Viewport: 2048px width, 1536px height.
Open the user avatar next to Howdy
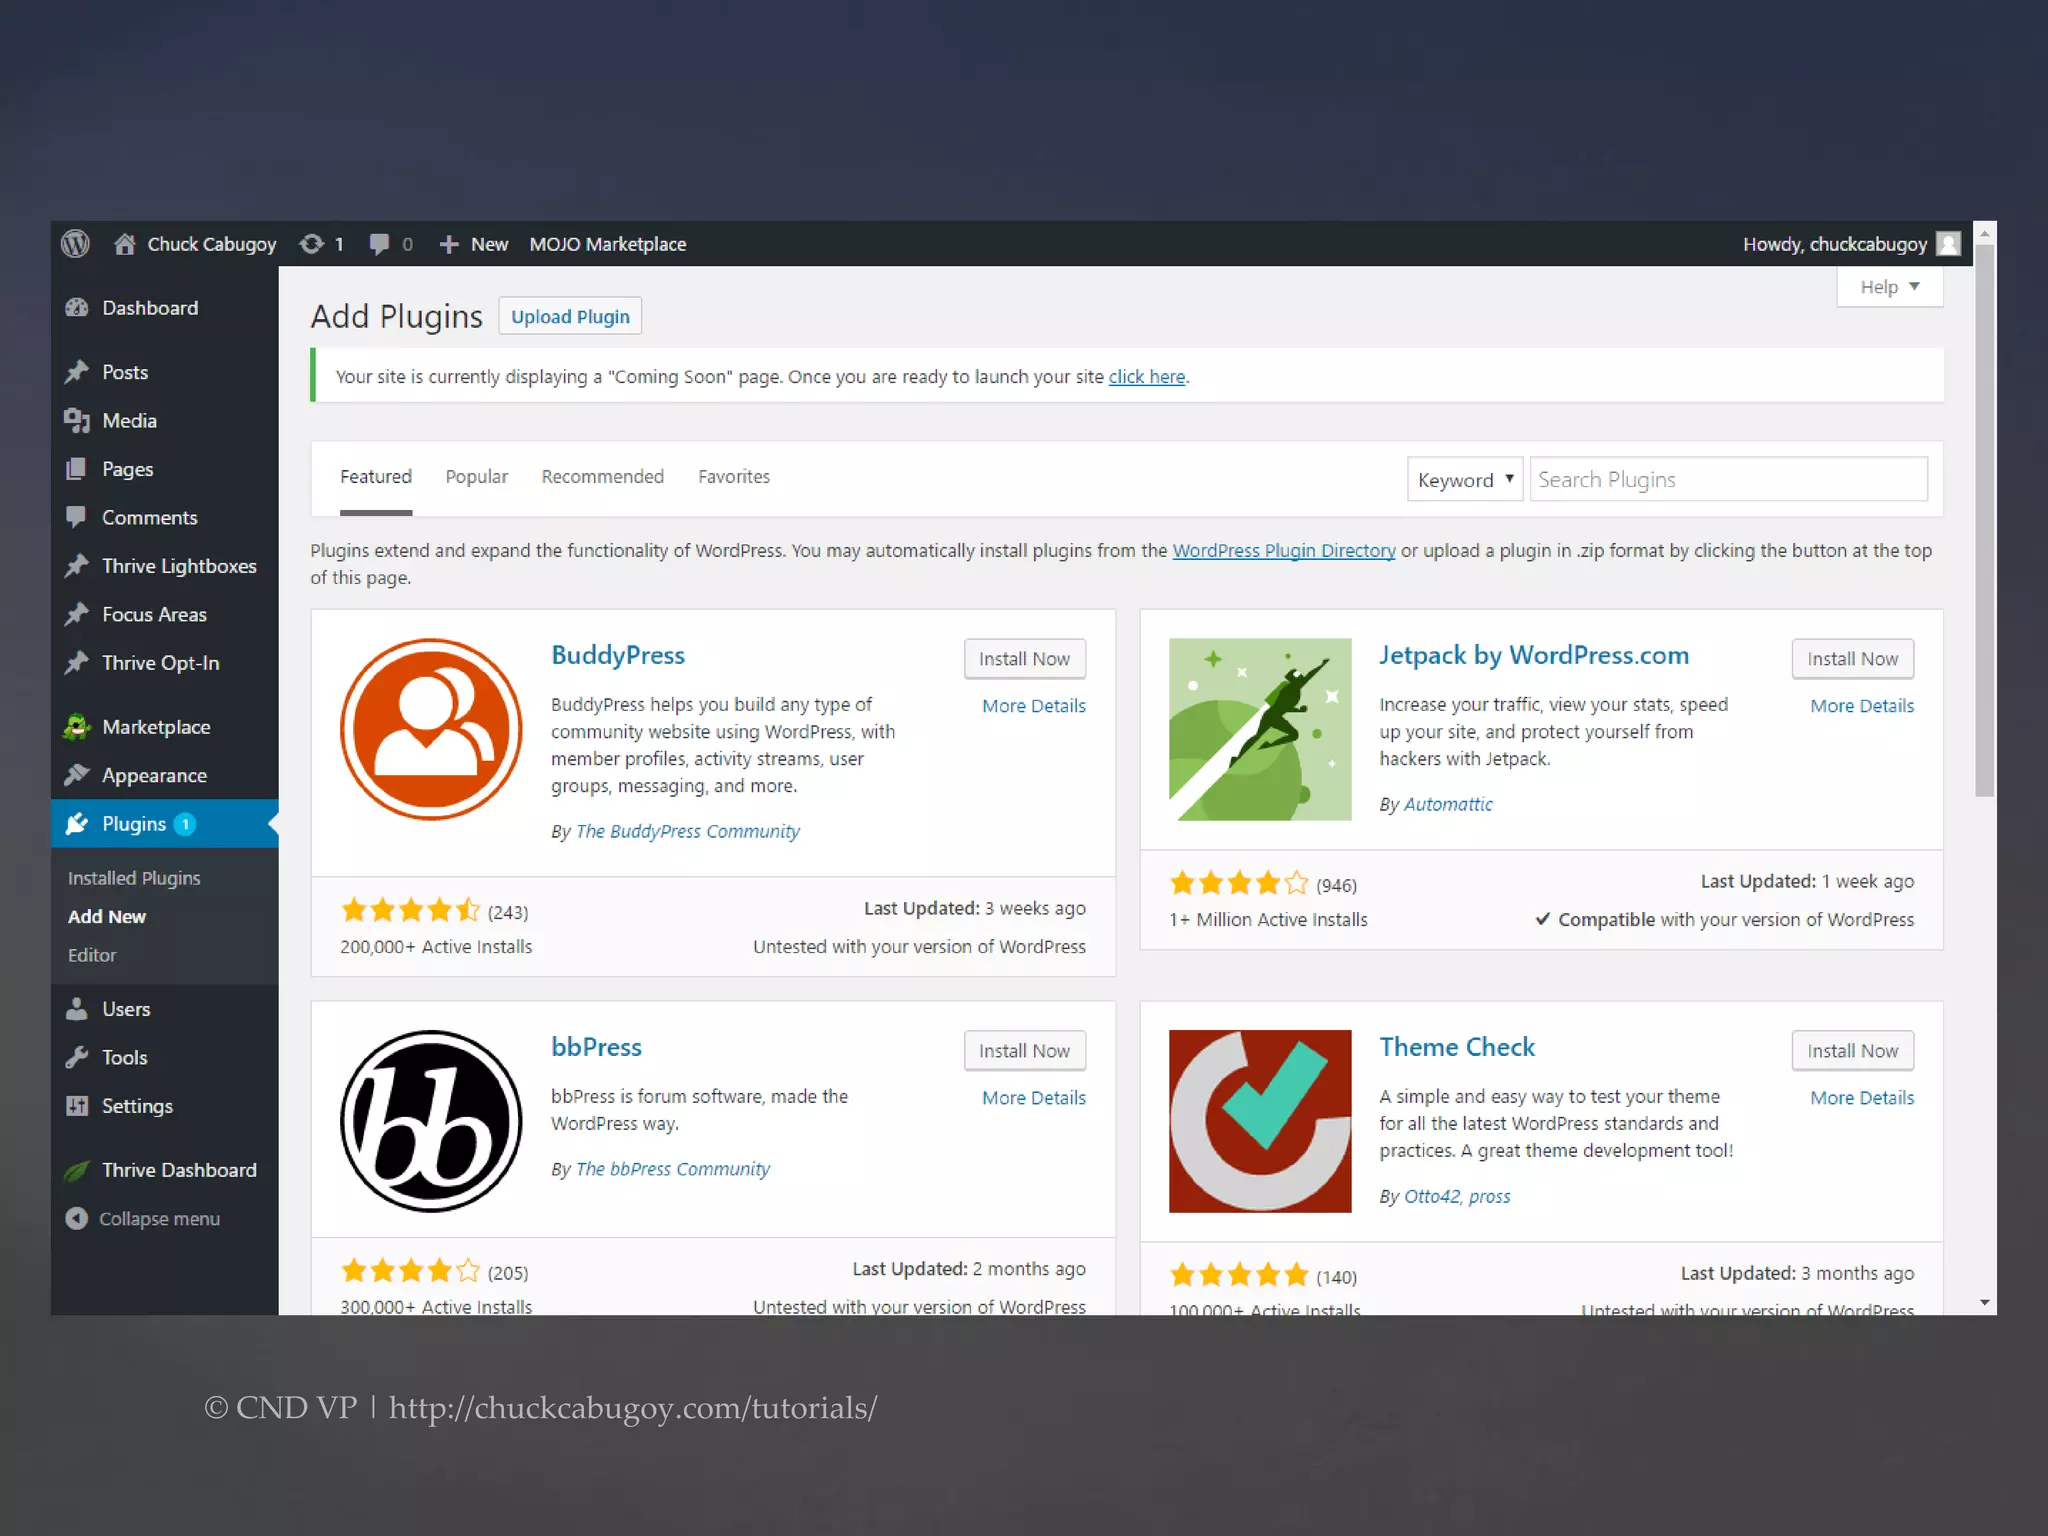[1948, 244]
